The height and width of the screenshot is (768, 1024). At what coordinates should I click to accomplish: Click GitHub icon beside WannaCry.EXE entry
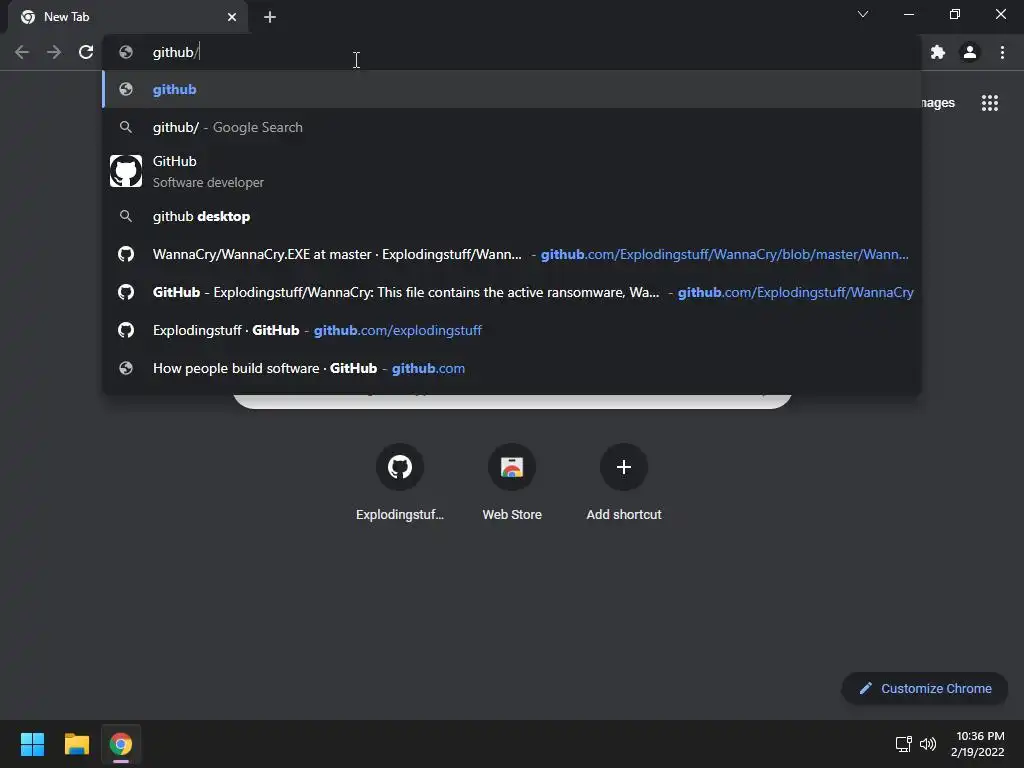126,254
